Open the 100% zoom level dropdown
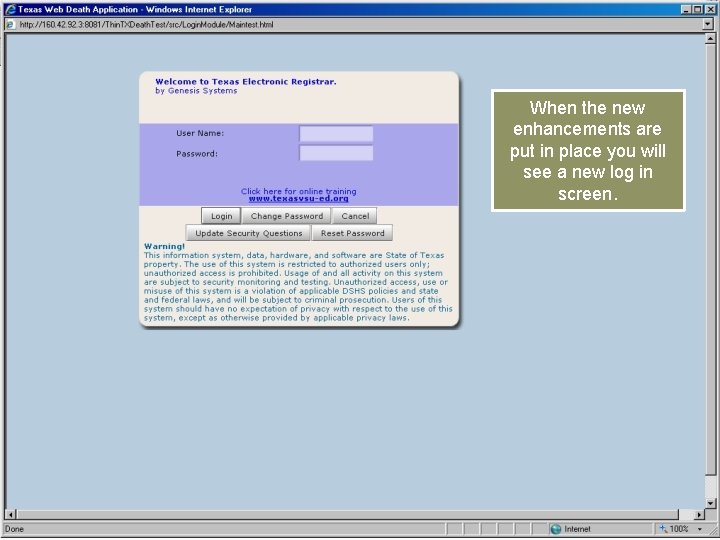The image size is (720, 540). 700,529
